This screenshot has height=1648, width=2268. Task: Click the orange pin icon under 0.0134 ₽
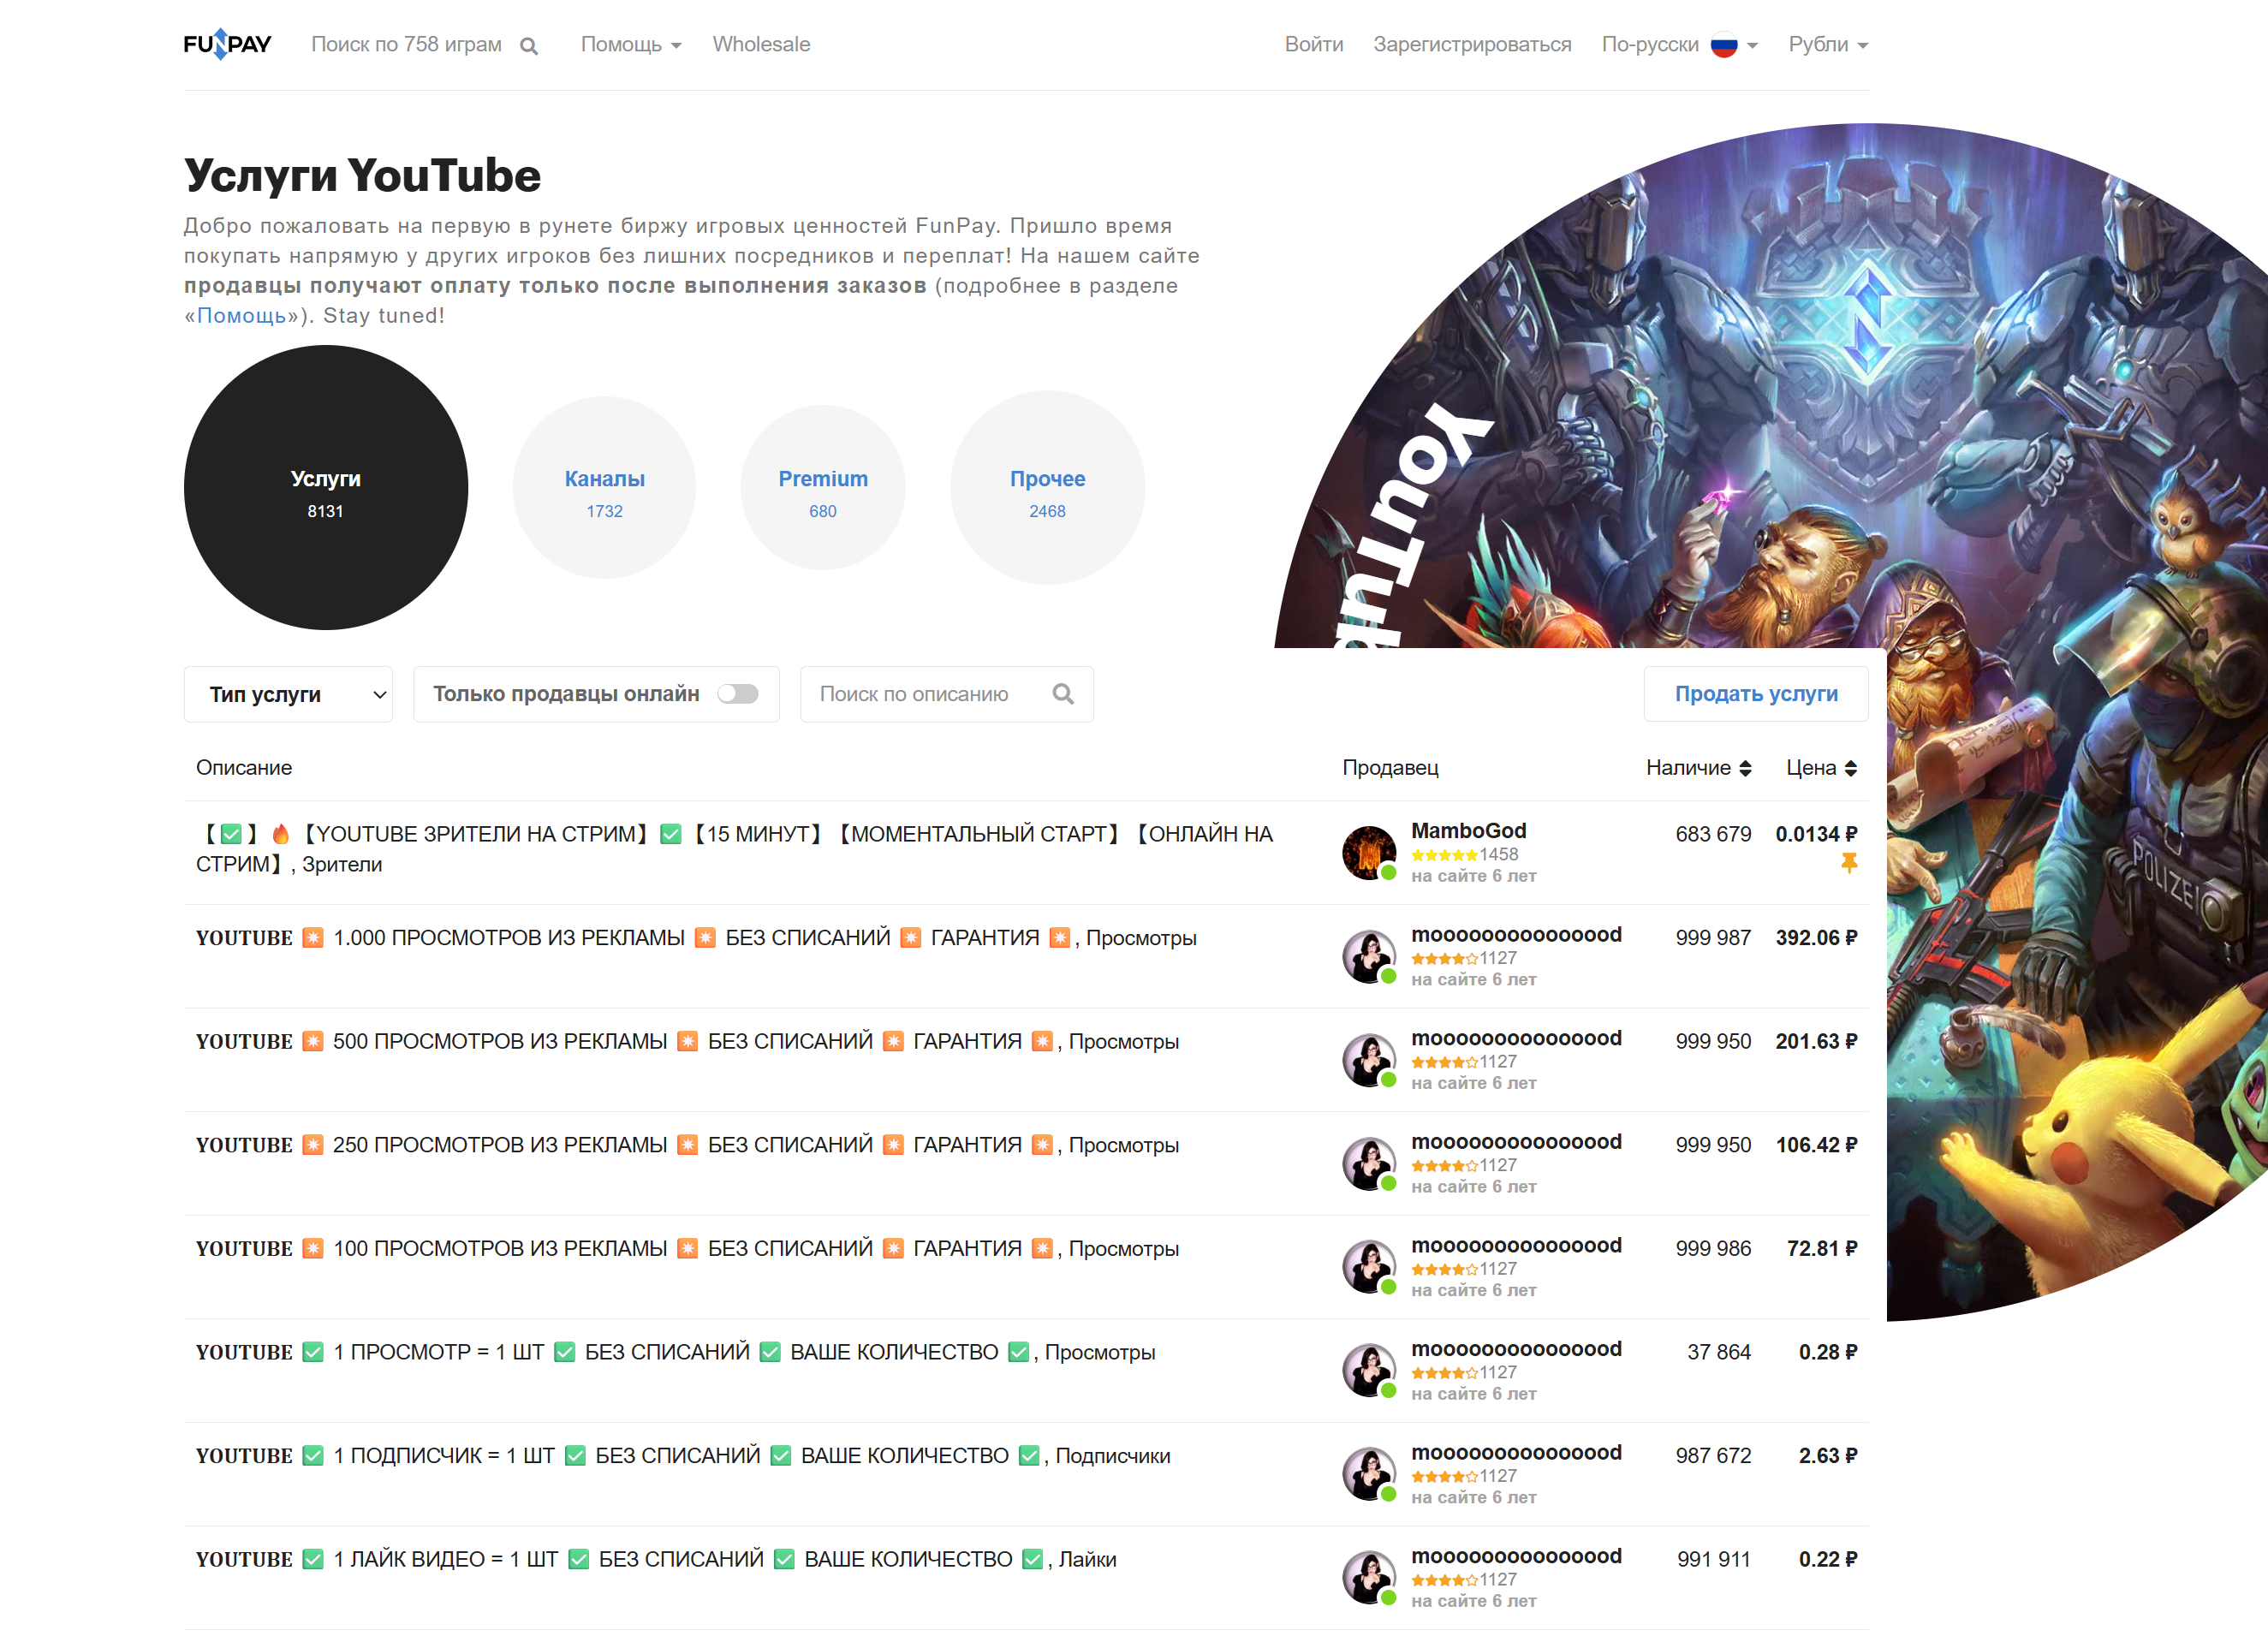1848,863
